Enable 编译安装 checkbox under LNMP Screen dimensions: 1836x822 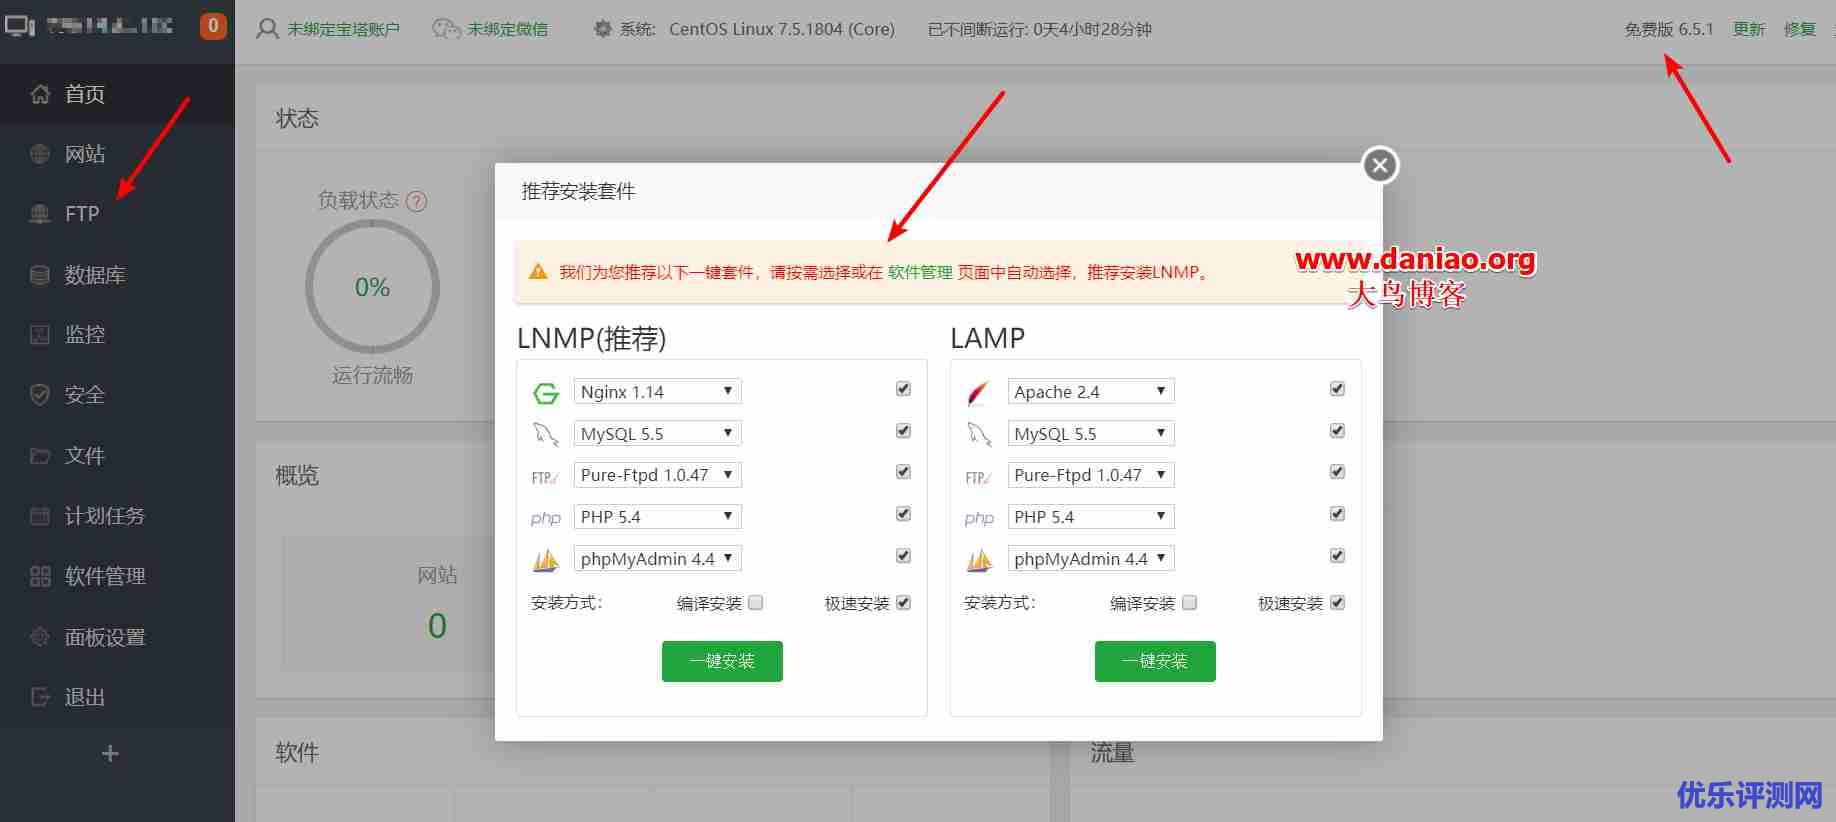tap(756, 603)
